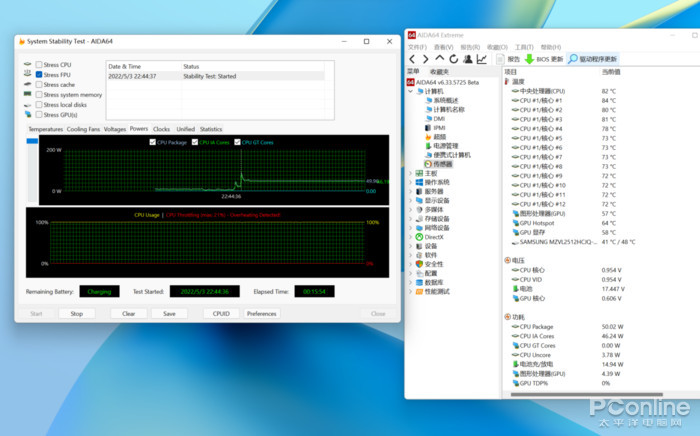Expand the 存储设备 tree node chevron
The image size is (700, 436).
(410, 219)
